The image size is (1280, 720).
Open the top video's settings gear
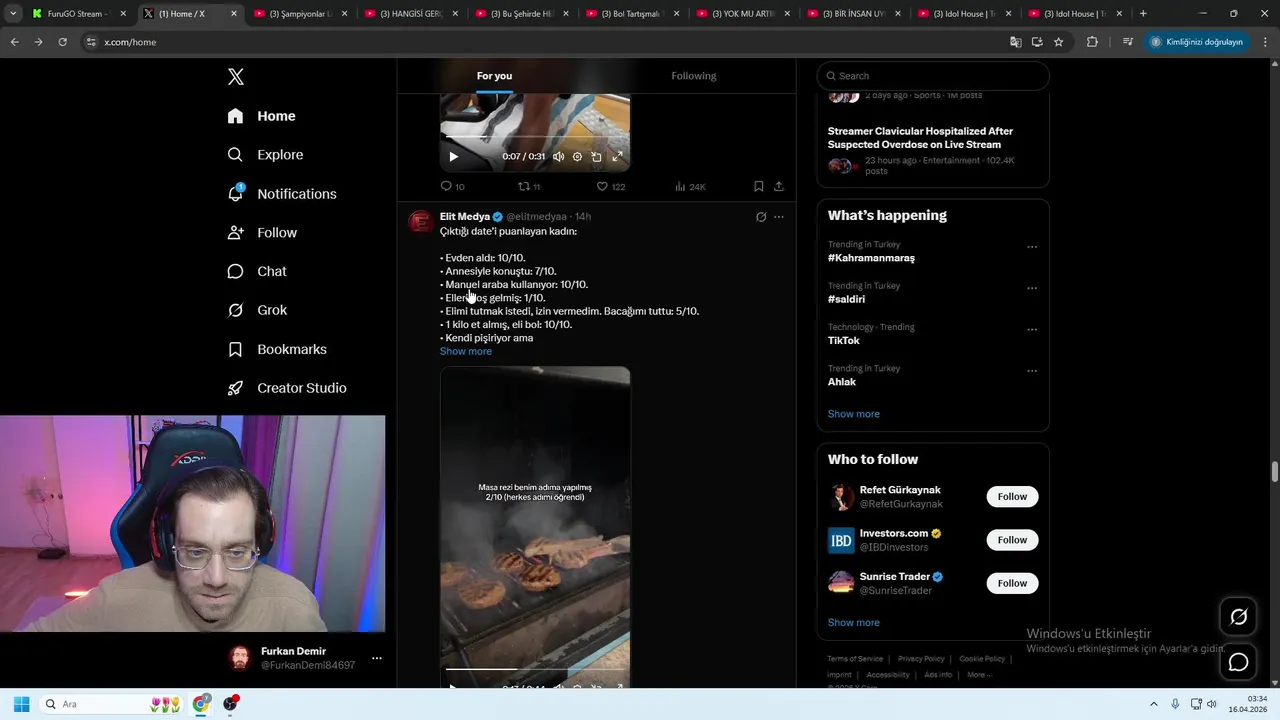[x=577, y=157]
